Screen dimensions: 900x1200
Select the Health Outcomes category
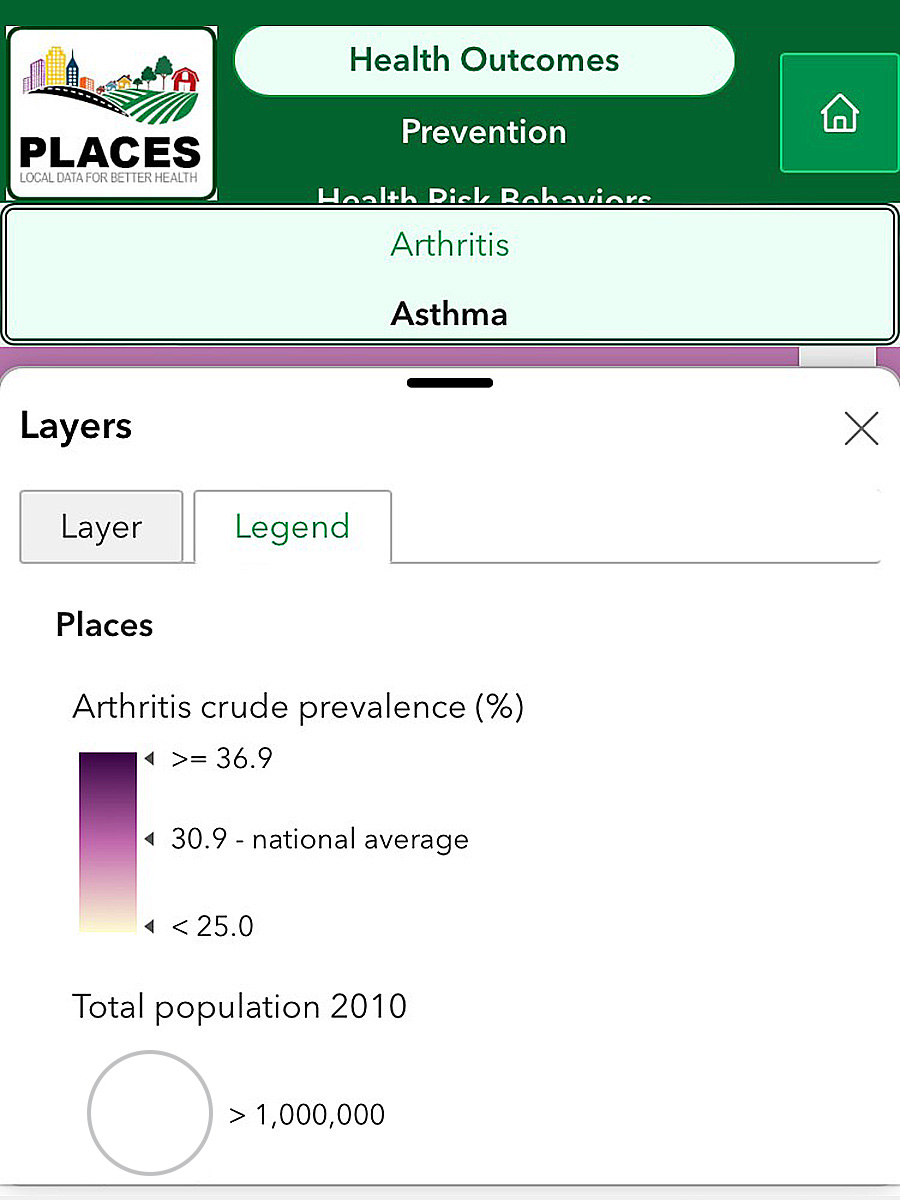[x=484, y=60]
